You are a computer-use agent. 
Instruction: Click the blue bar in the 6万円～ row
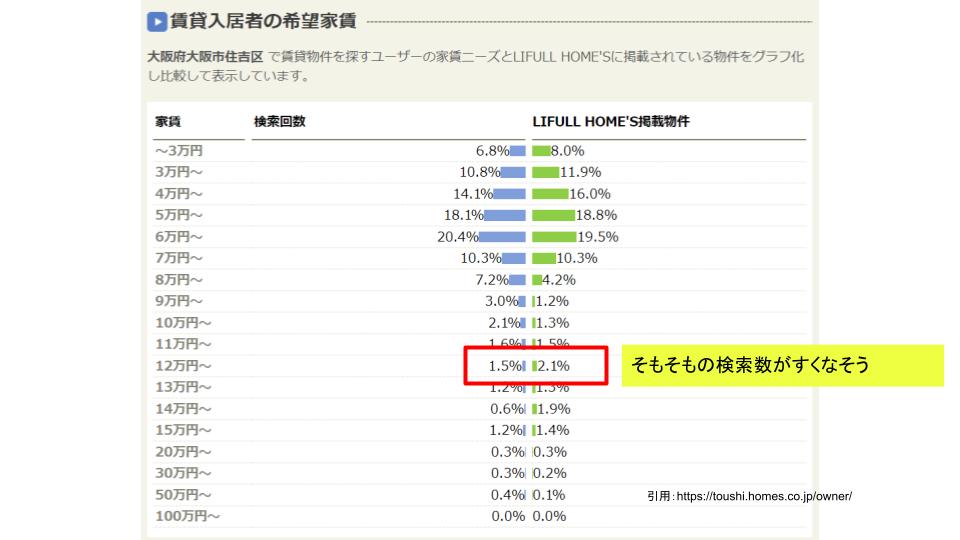coord(501,237)
